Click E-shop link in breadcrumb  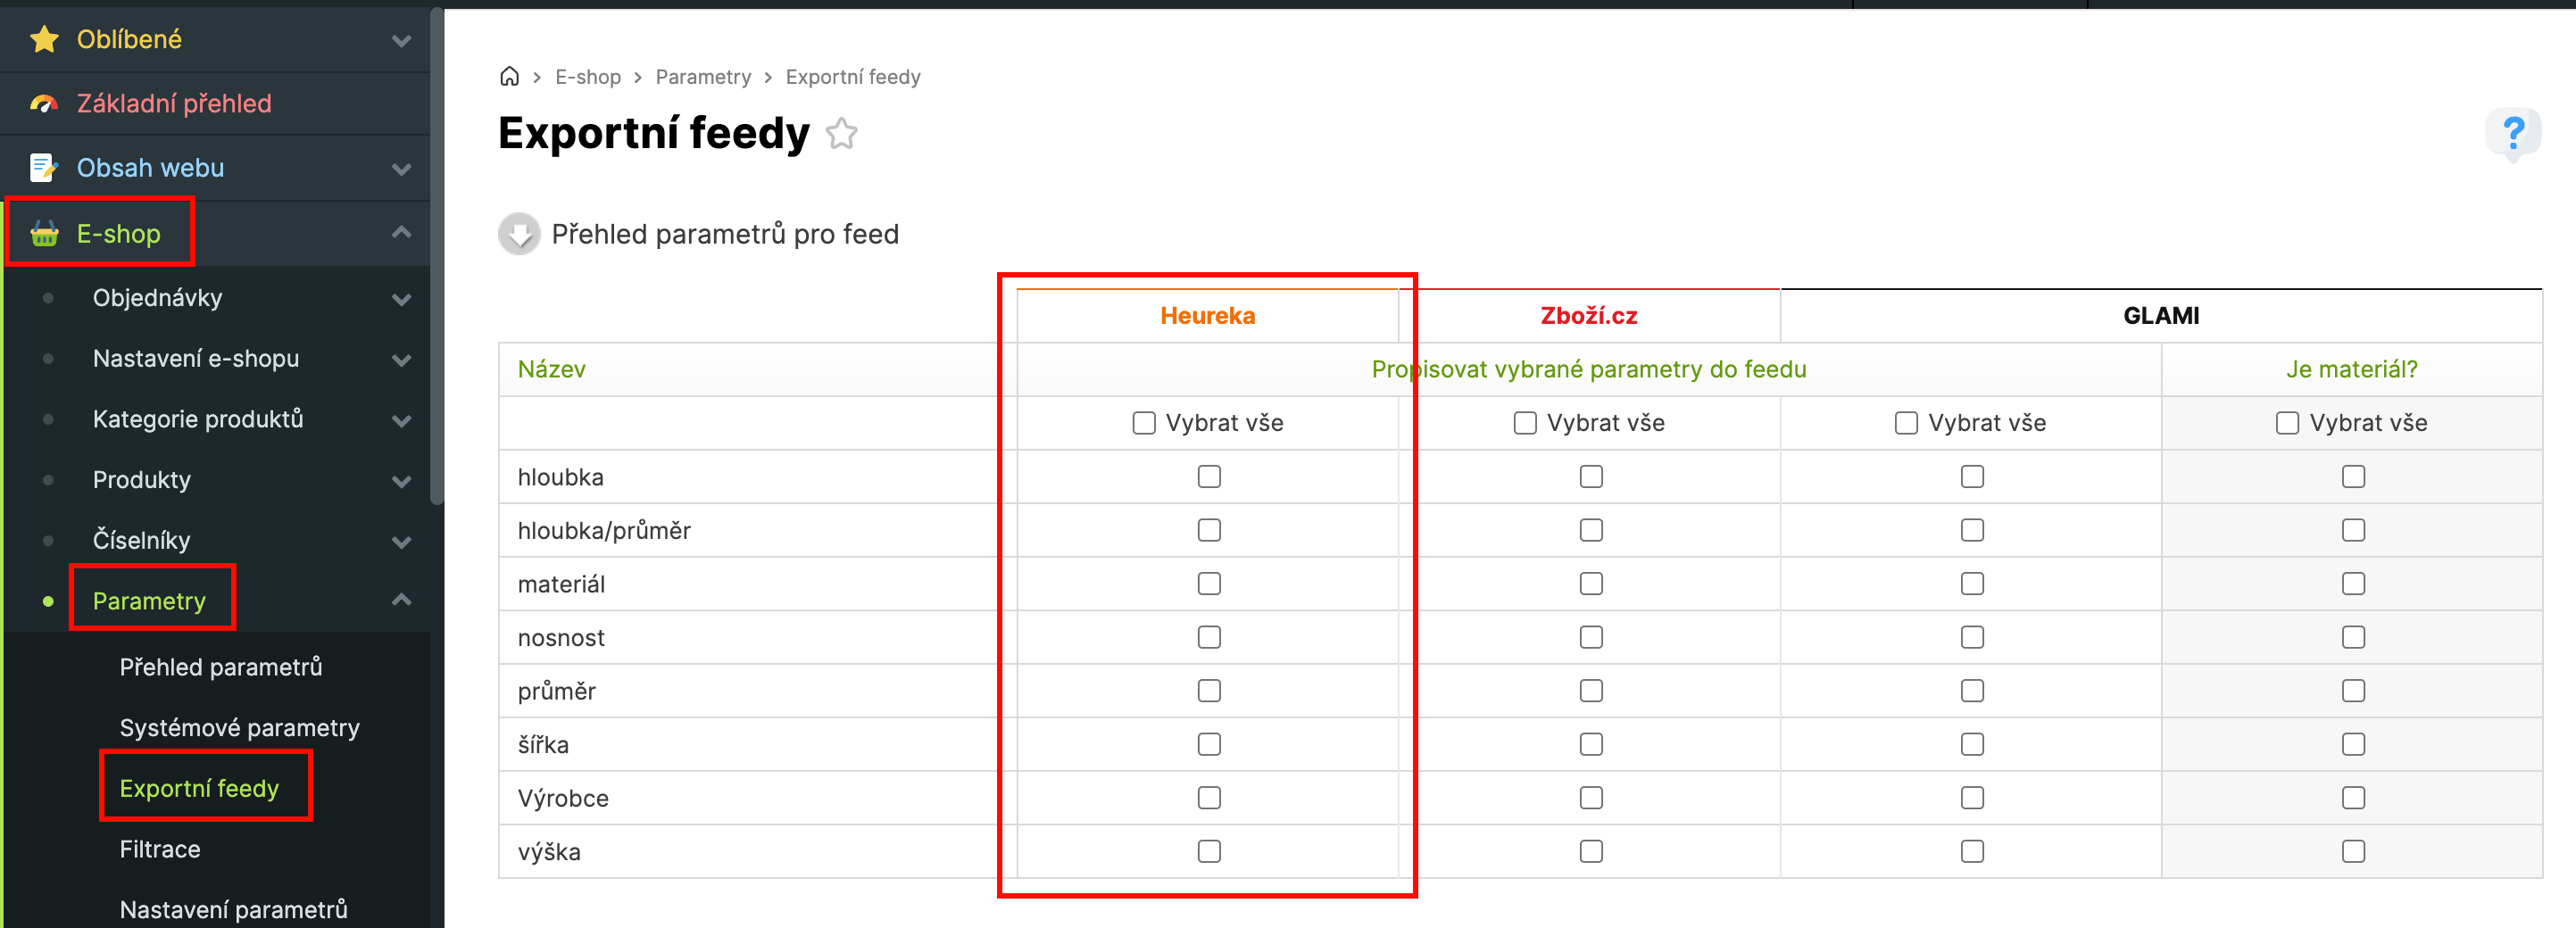tap(588, 77)
